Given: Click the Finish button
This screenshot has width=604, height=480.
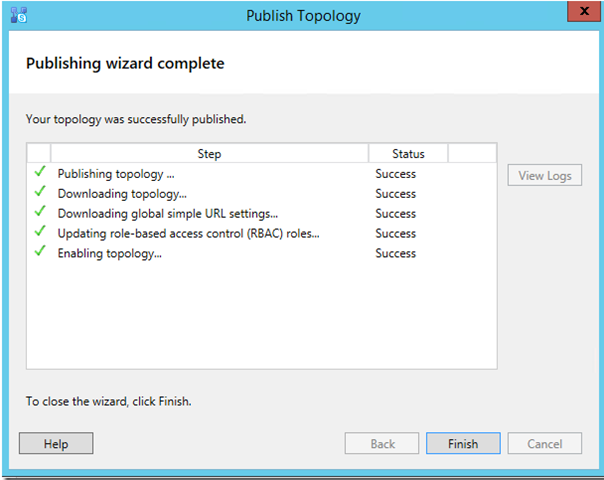Looking at the screenshot, I should click(x=463, y=443).
